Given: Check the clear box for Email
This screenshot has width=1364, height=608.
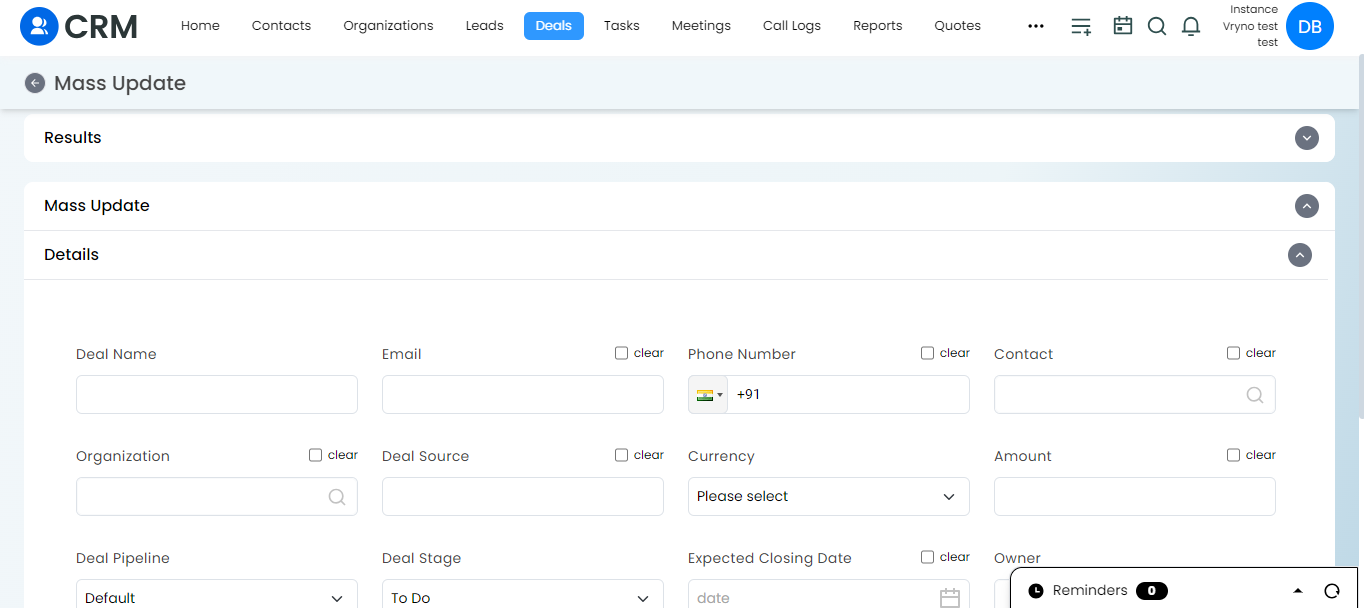Looking at the screenshot, I should click(x=621, y=353).
